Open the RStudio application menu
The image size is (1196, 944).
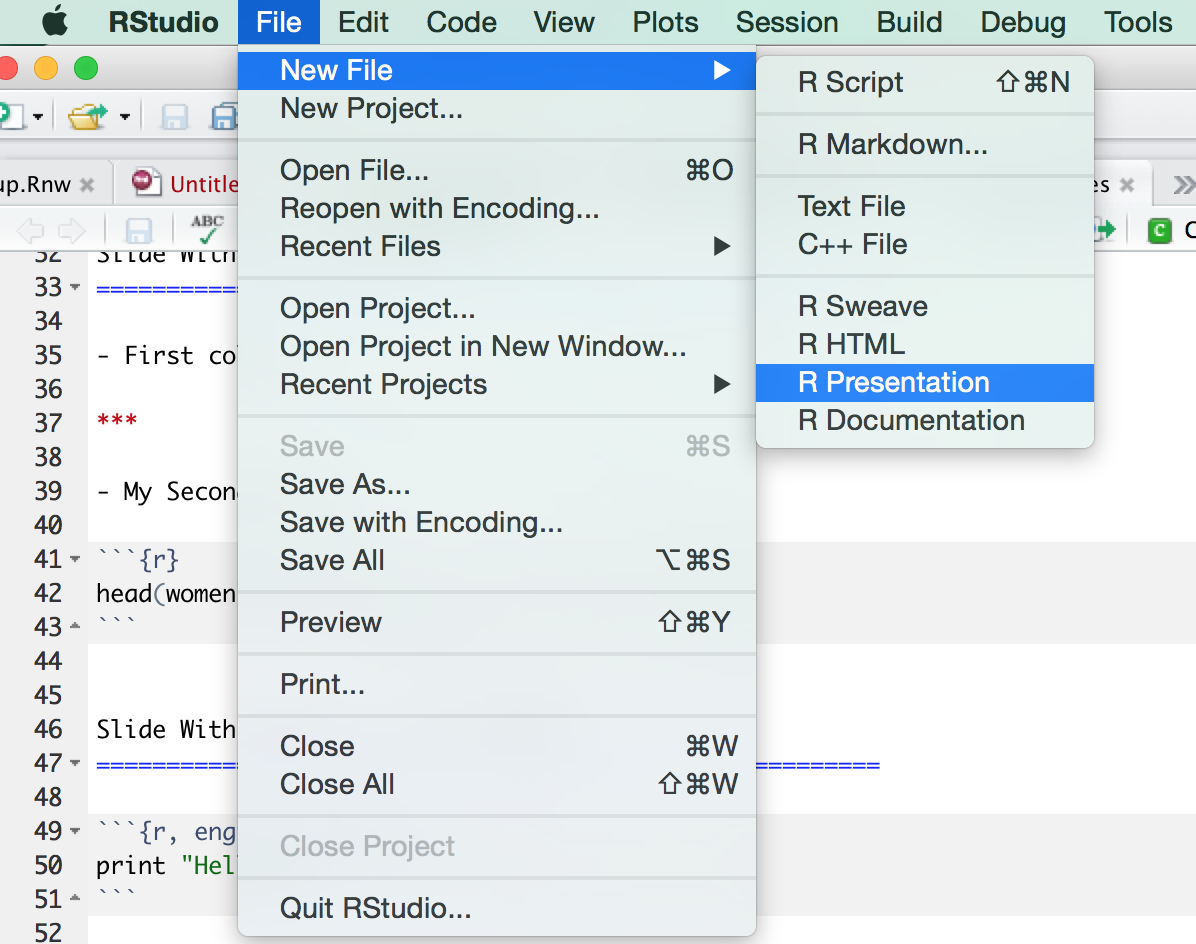pyautogui.click(x=163, y=22)
